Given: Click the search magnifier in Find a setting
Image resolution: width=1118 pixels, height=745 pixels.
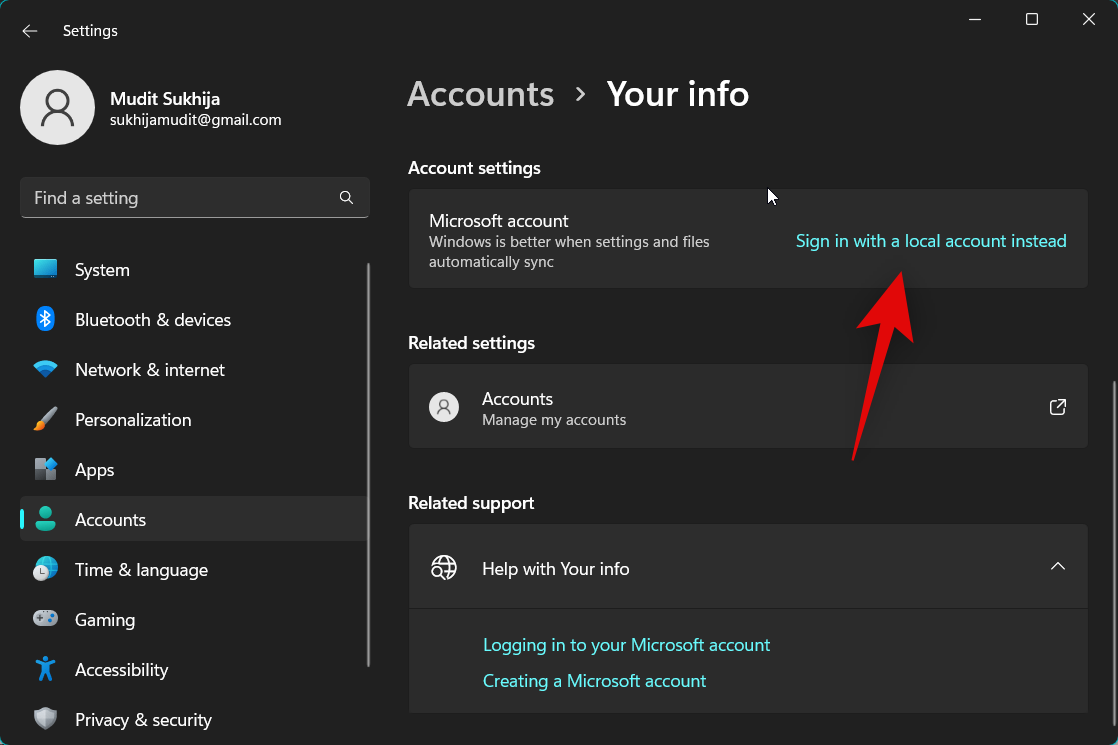Looking at the screenshot, I should point(346,197).
